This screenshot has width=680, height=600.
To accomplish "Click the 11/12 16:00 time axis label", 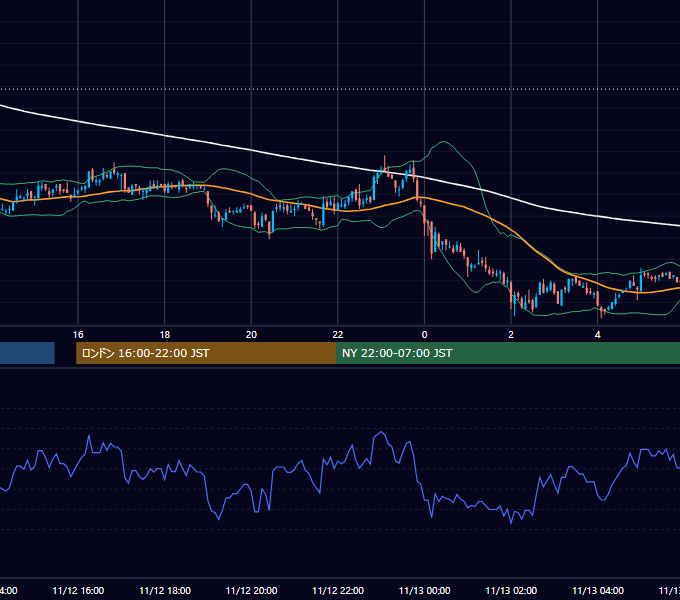I will [78, 590].
